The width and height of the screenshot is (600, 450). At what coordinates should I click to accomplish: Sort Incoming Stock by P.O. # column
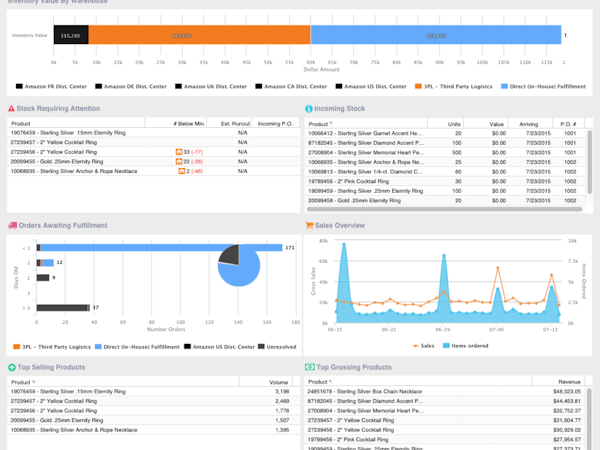pyautogui.click(x=568, y=124)
